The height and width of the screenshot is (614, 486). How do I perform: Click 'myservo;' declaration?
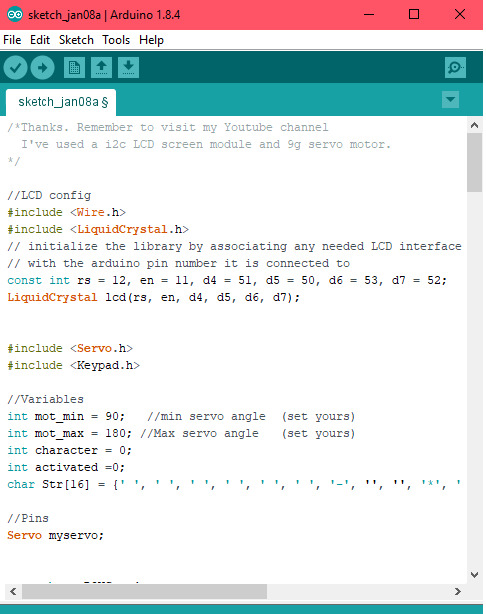[x=76, y=535]
